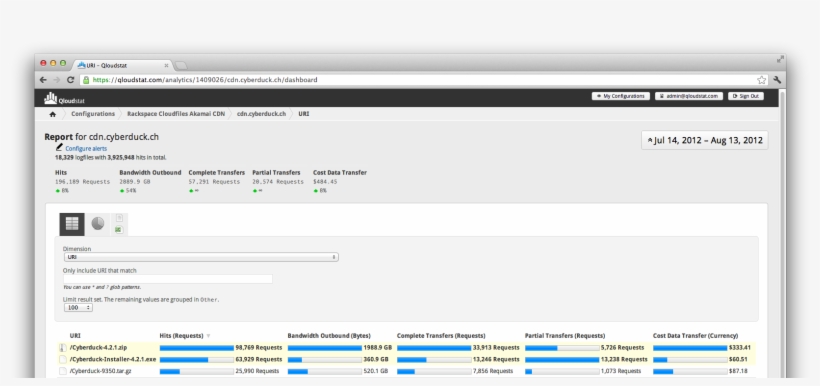Image resolution: width=820 pixels, height=386 pixels.
Task: Open My Configurations
Action: tap(621, 96)
